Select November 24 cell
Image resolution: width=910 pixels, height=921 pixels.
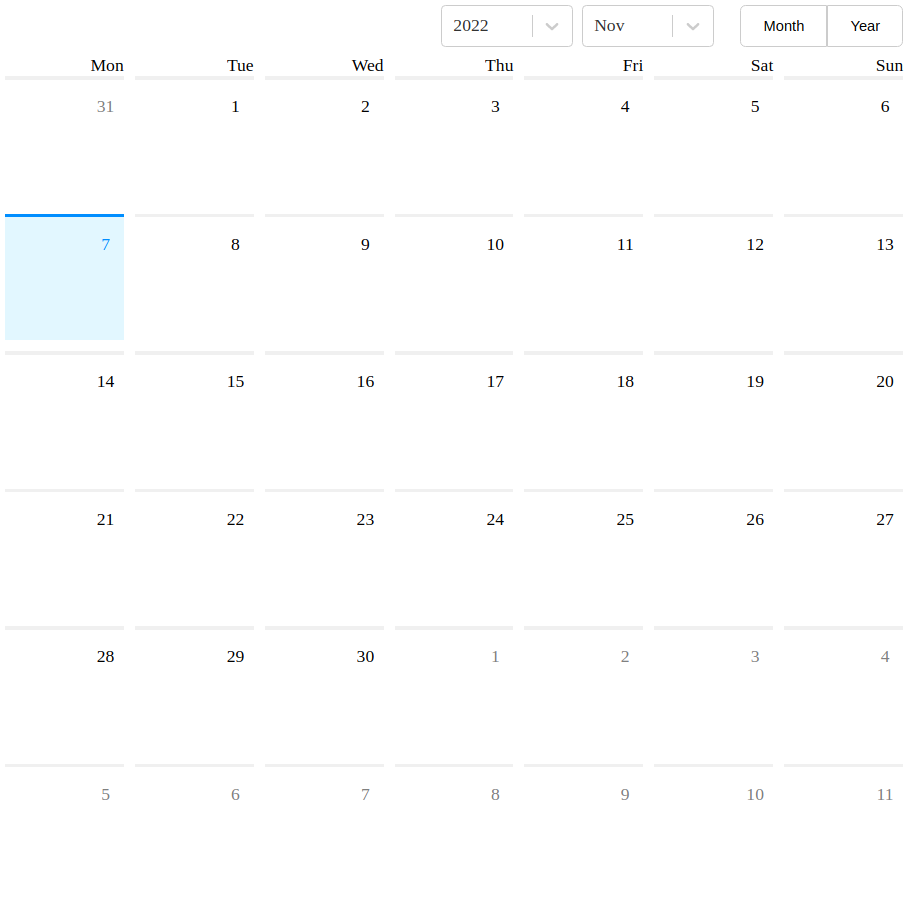pos(453,553)
